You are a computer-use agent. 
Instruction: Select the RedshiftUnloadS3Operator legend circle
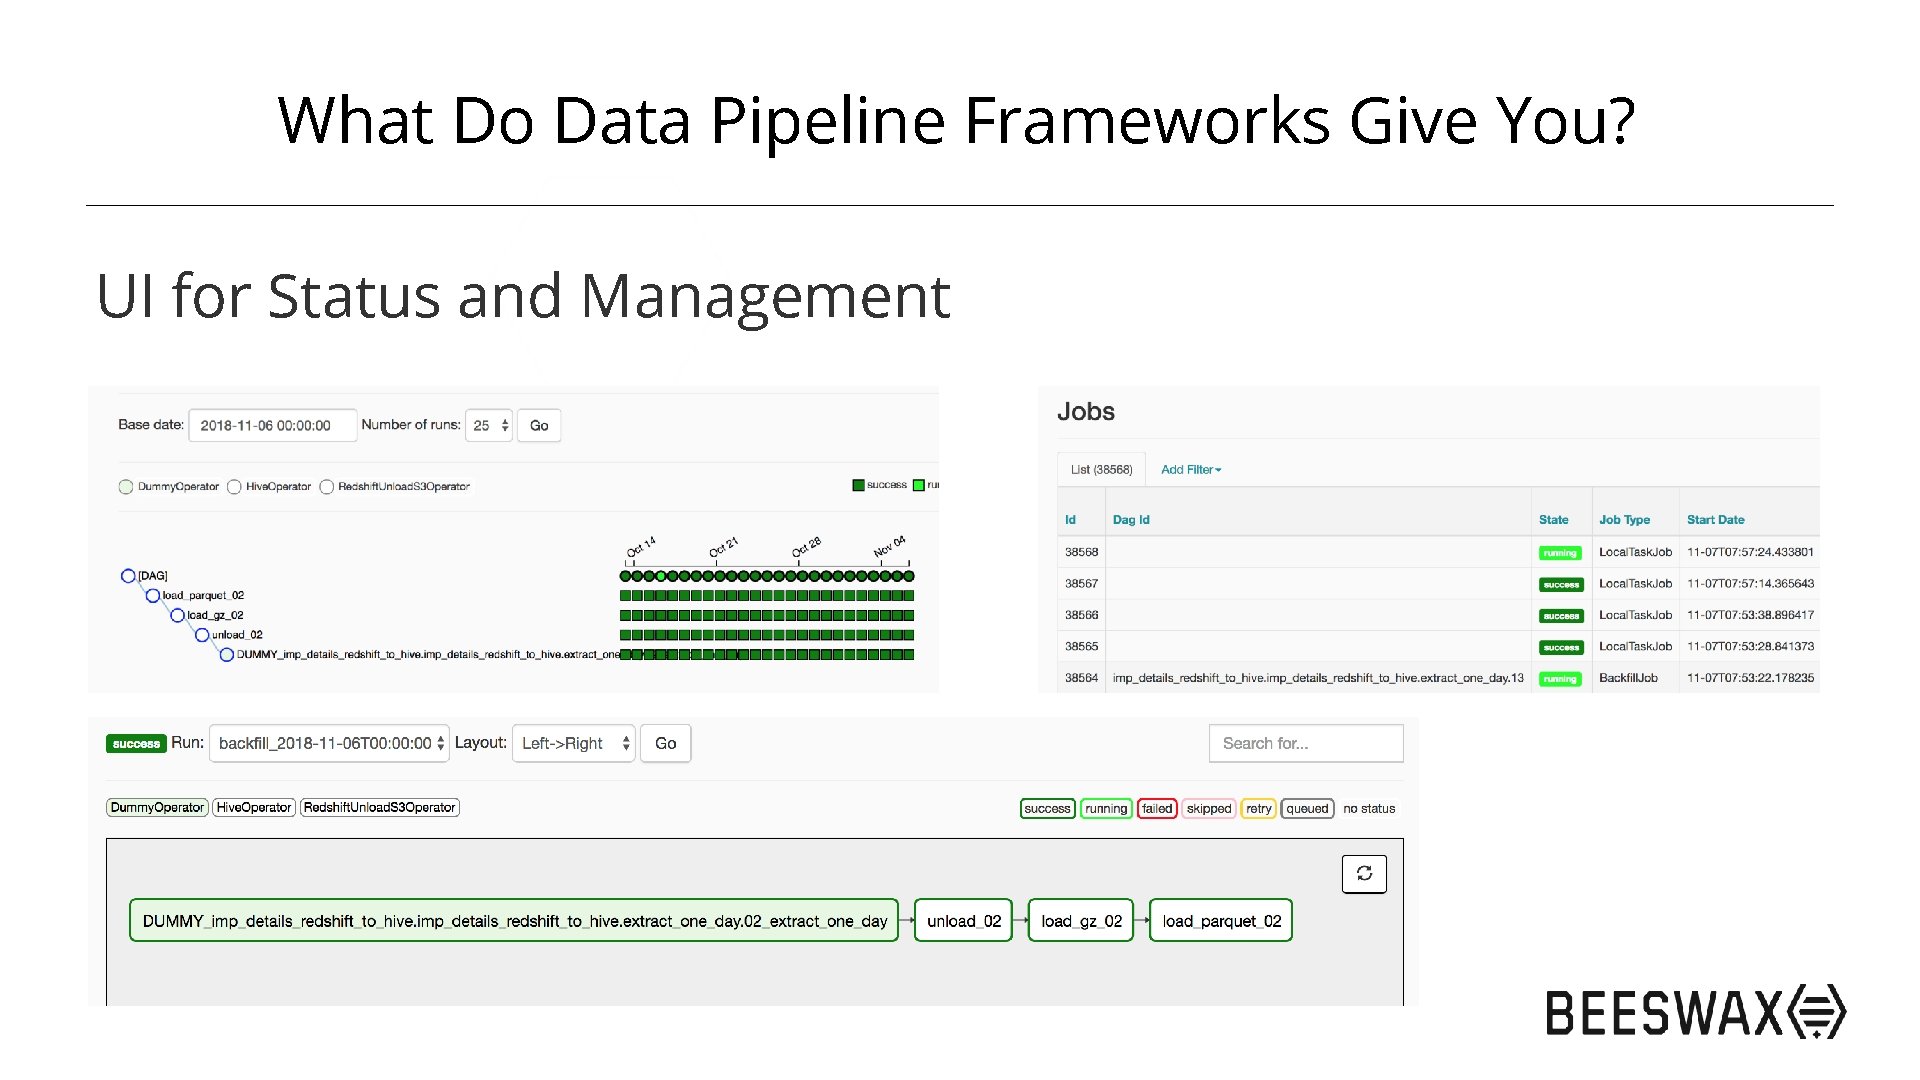click(x=326, y=487)
